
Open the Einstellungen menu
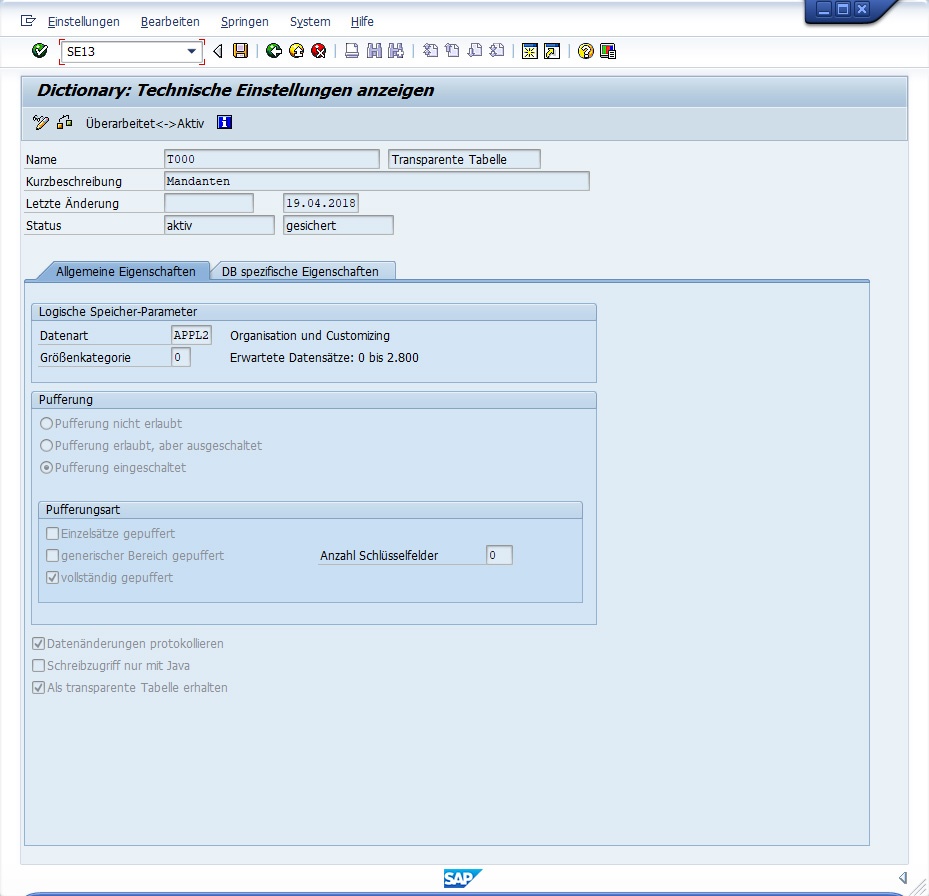tap(84, 22)
